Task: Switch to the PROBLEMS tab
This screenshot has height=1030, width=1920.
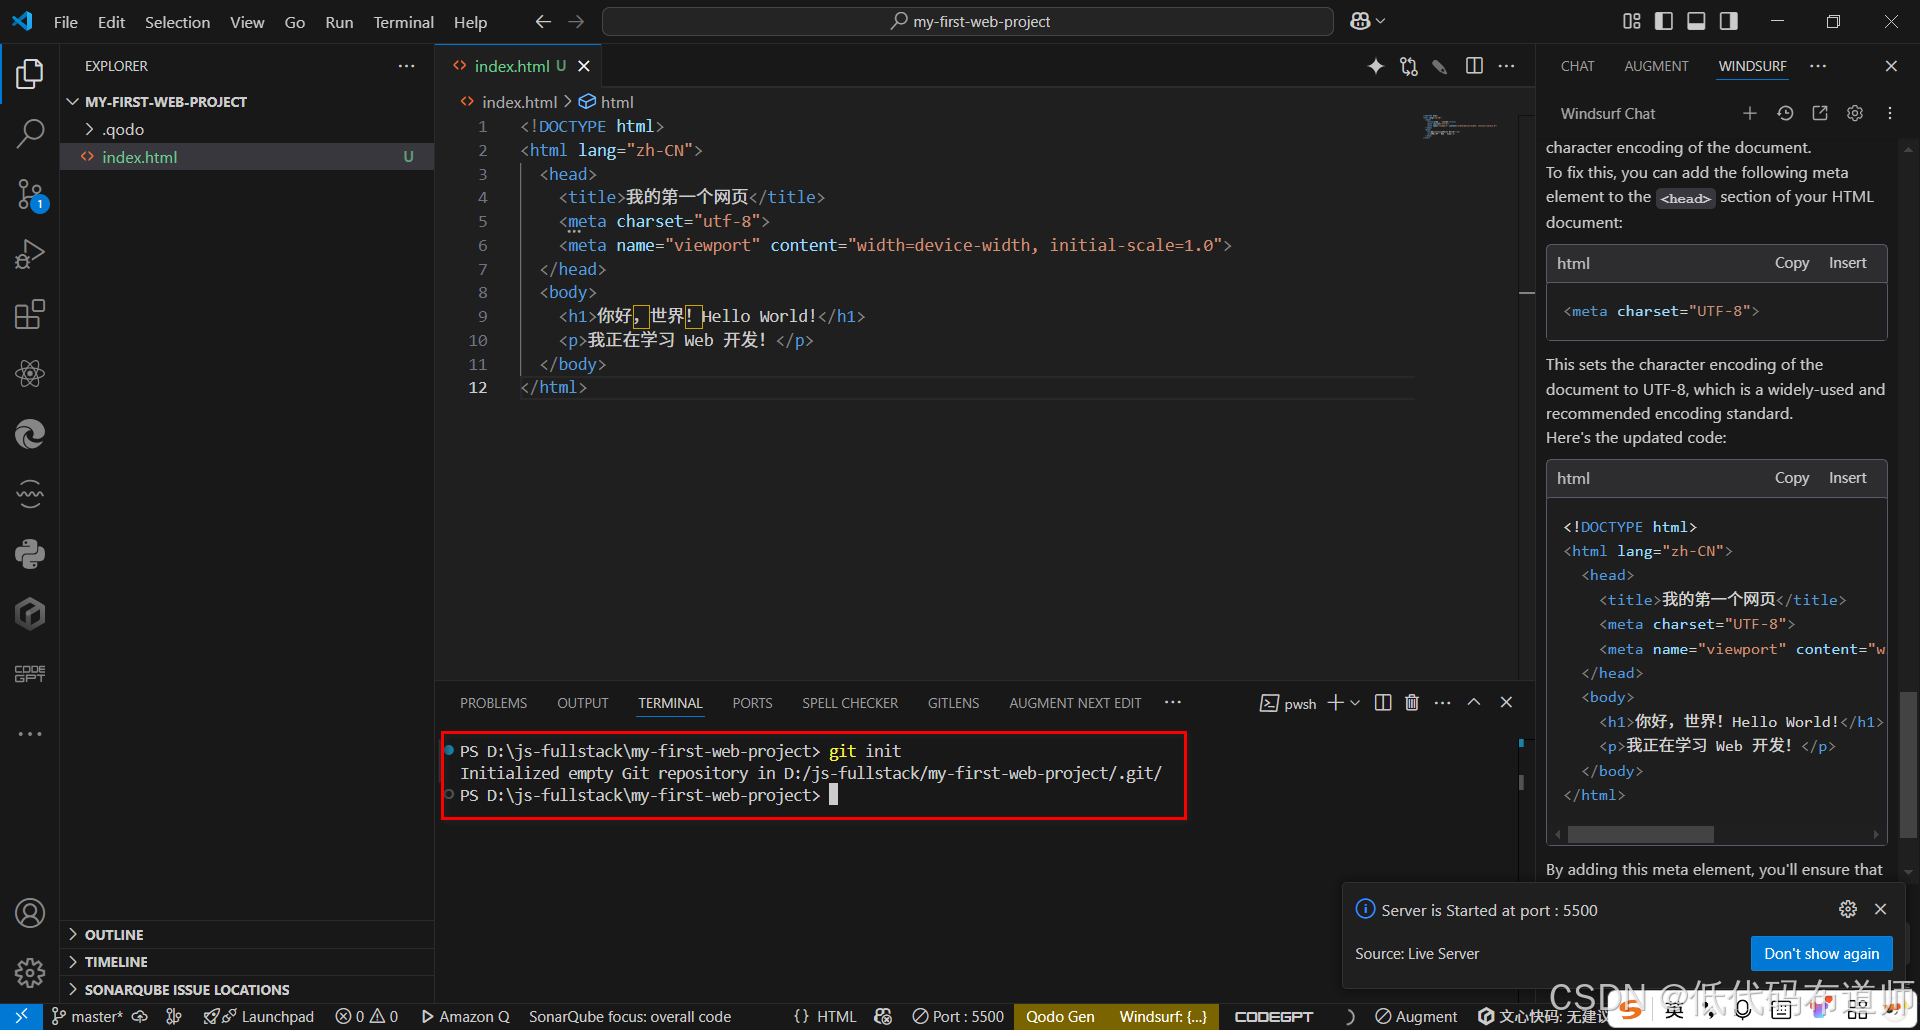Action: point(493,703)
